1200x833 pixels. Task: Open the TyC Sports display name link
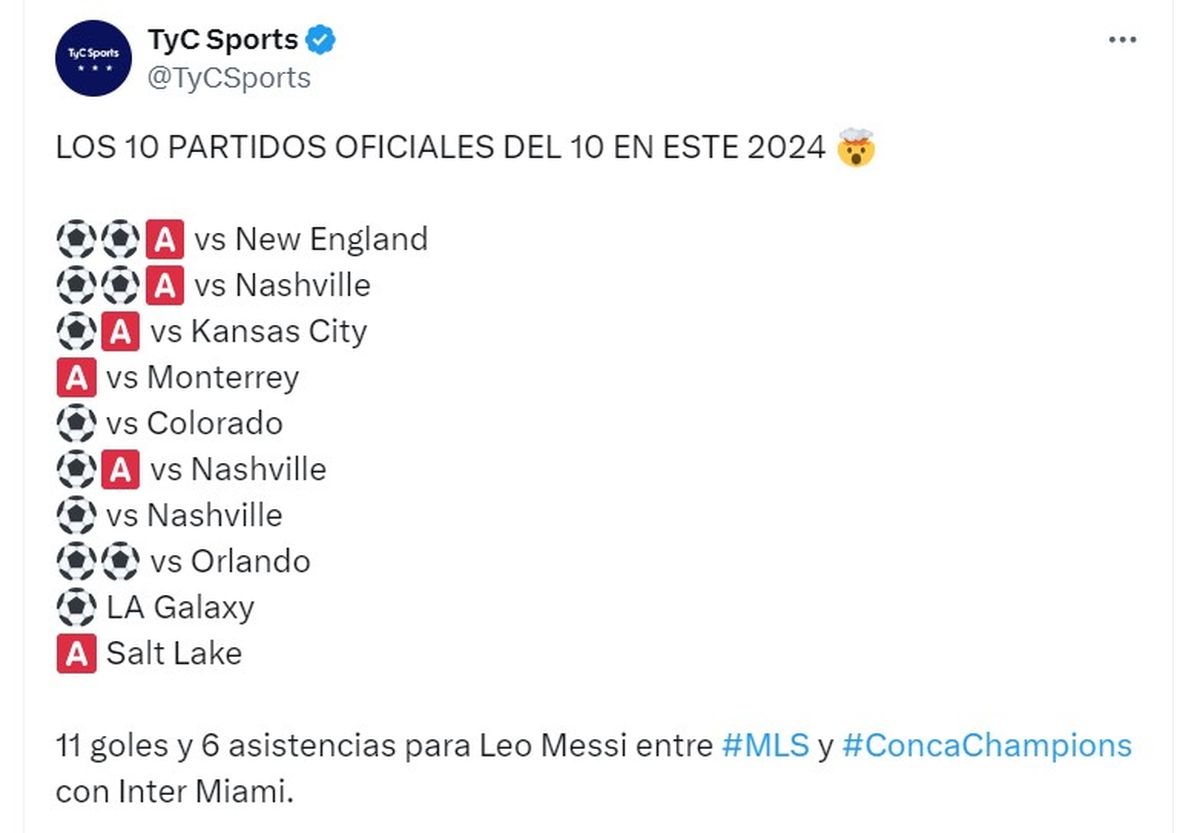223,40
